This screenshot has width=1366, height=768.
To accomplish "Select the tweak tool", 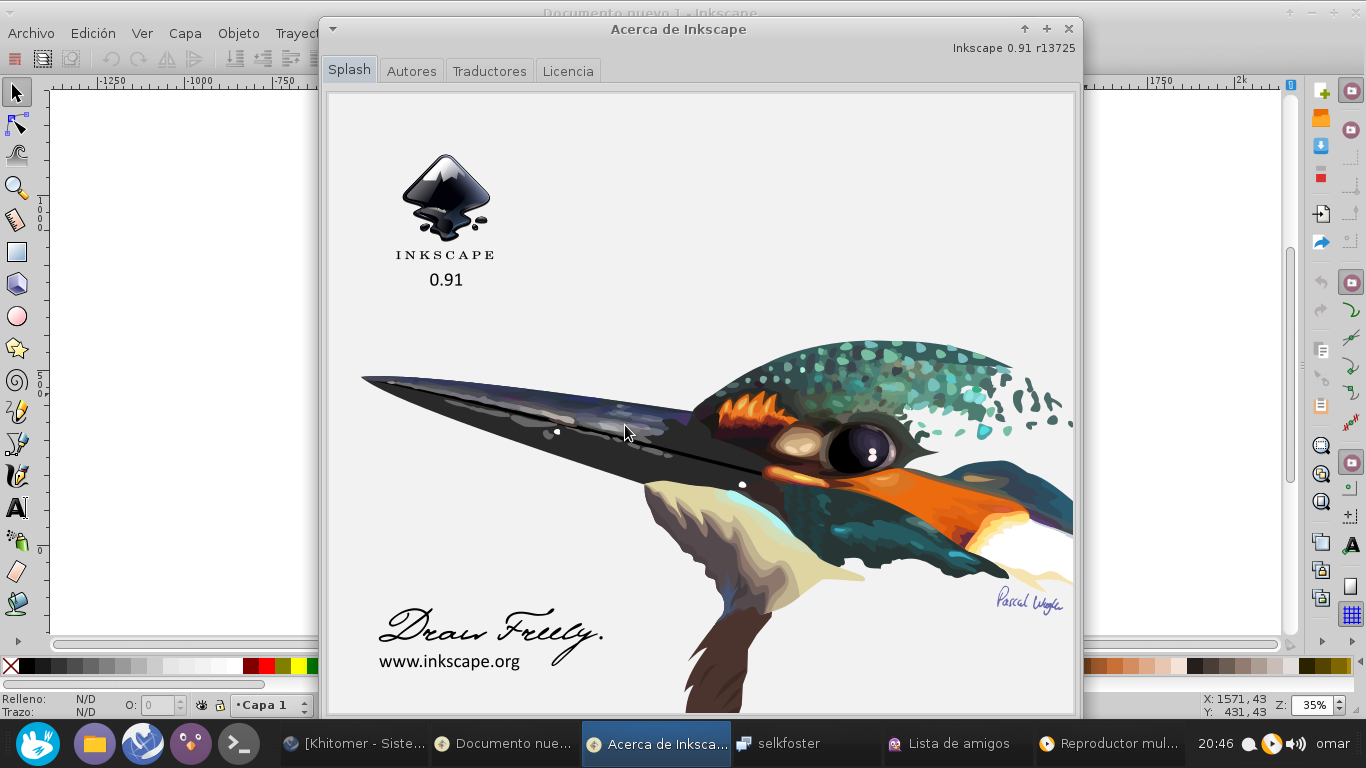I will click(x=16, y=156).
